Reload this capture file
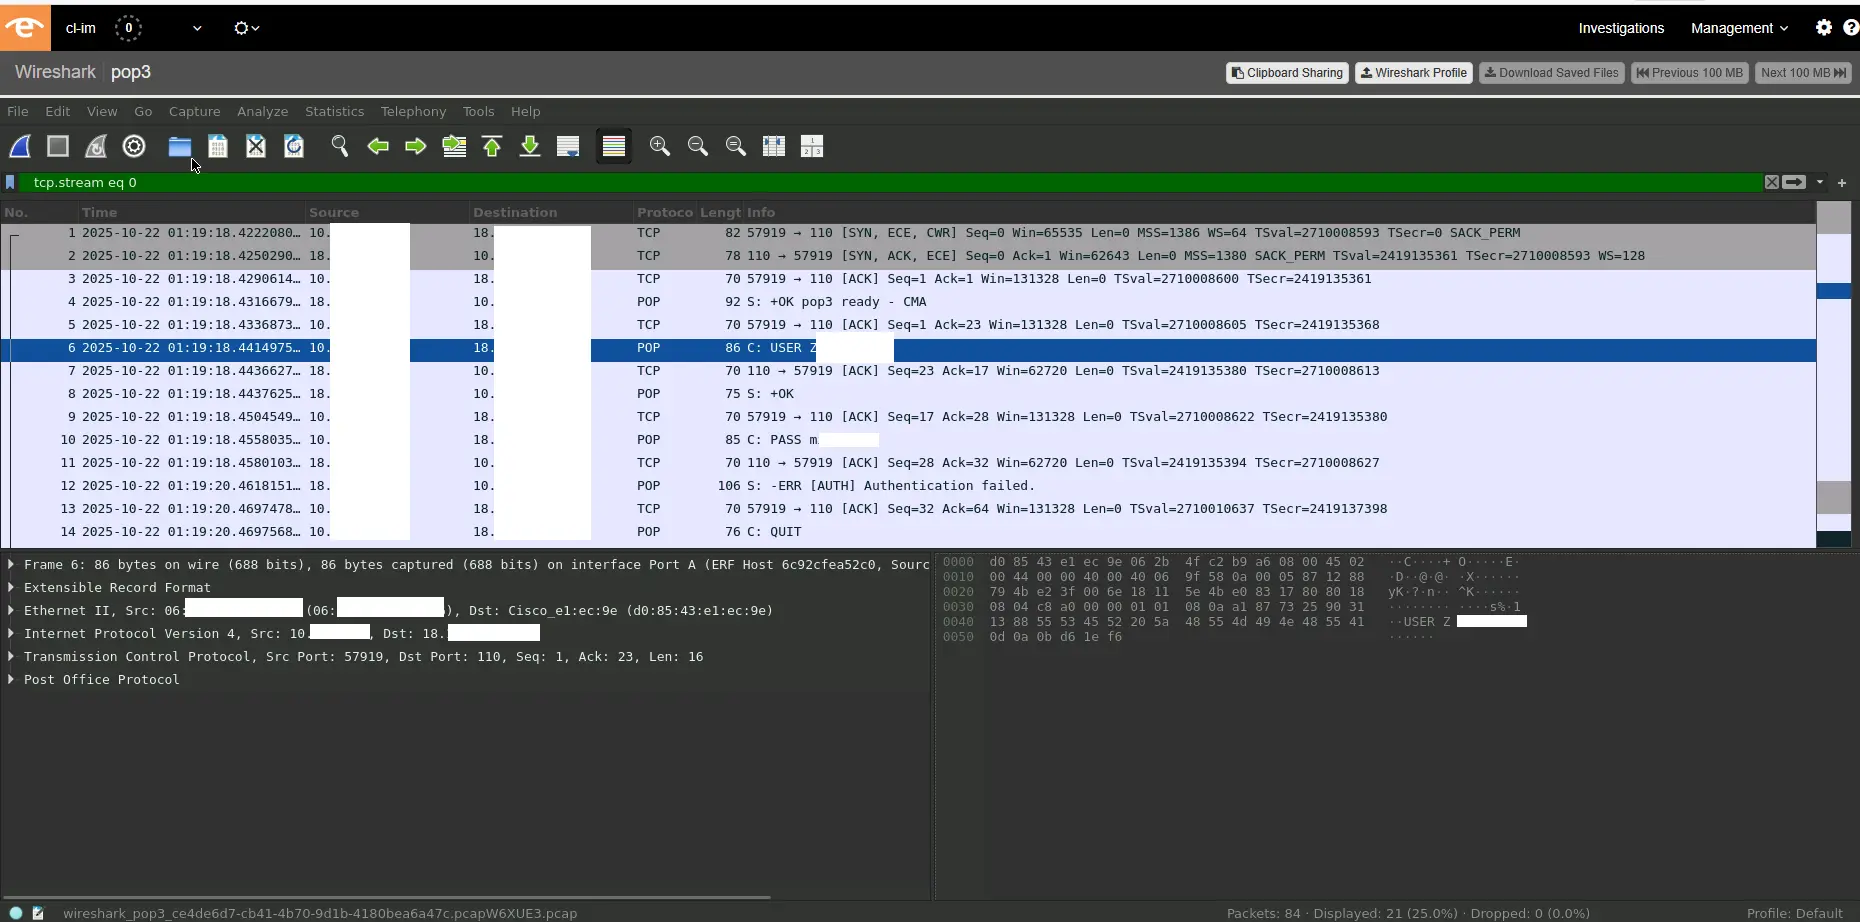The height and width of the screenshot is (922, 1860). click(293, 146)
